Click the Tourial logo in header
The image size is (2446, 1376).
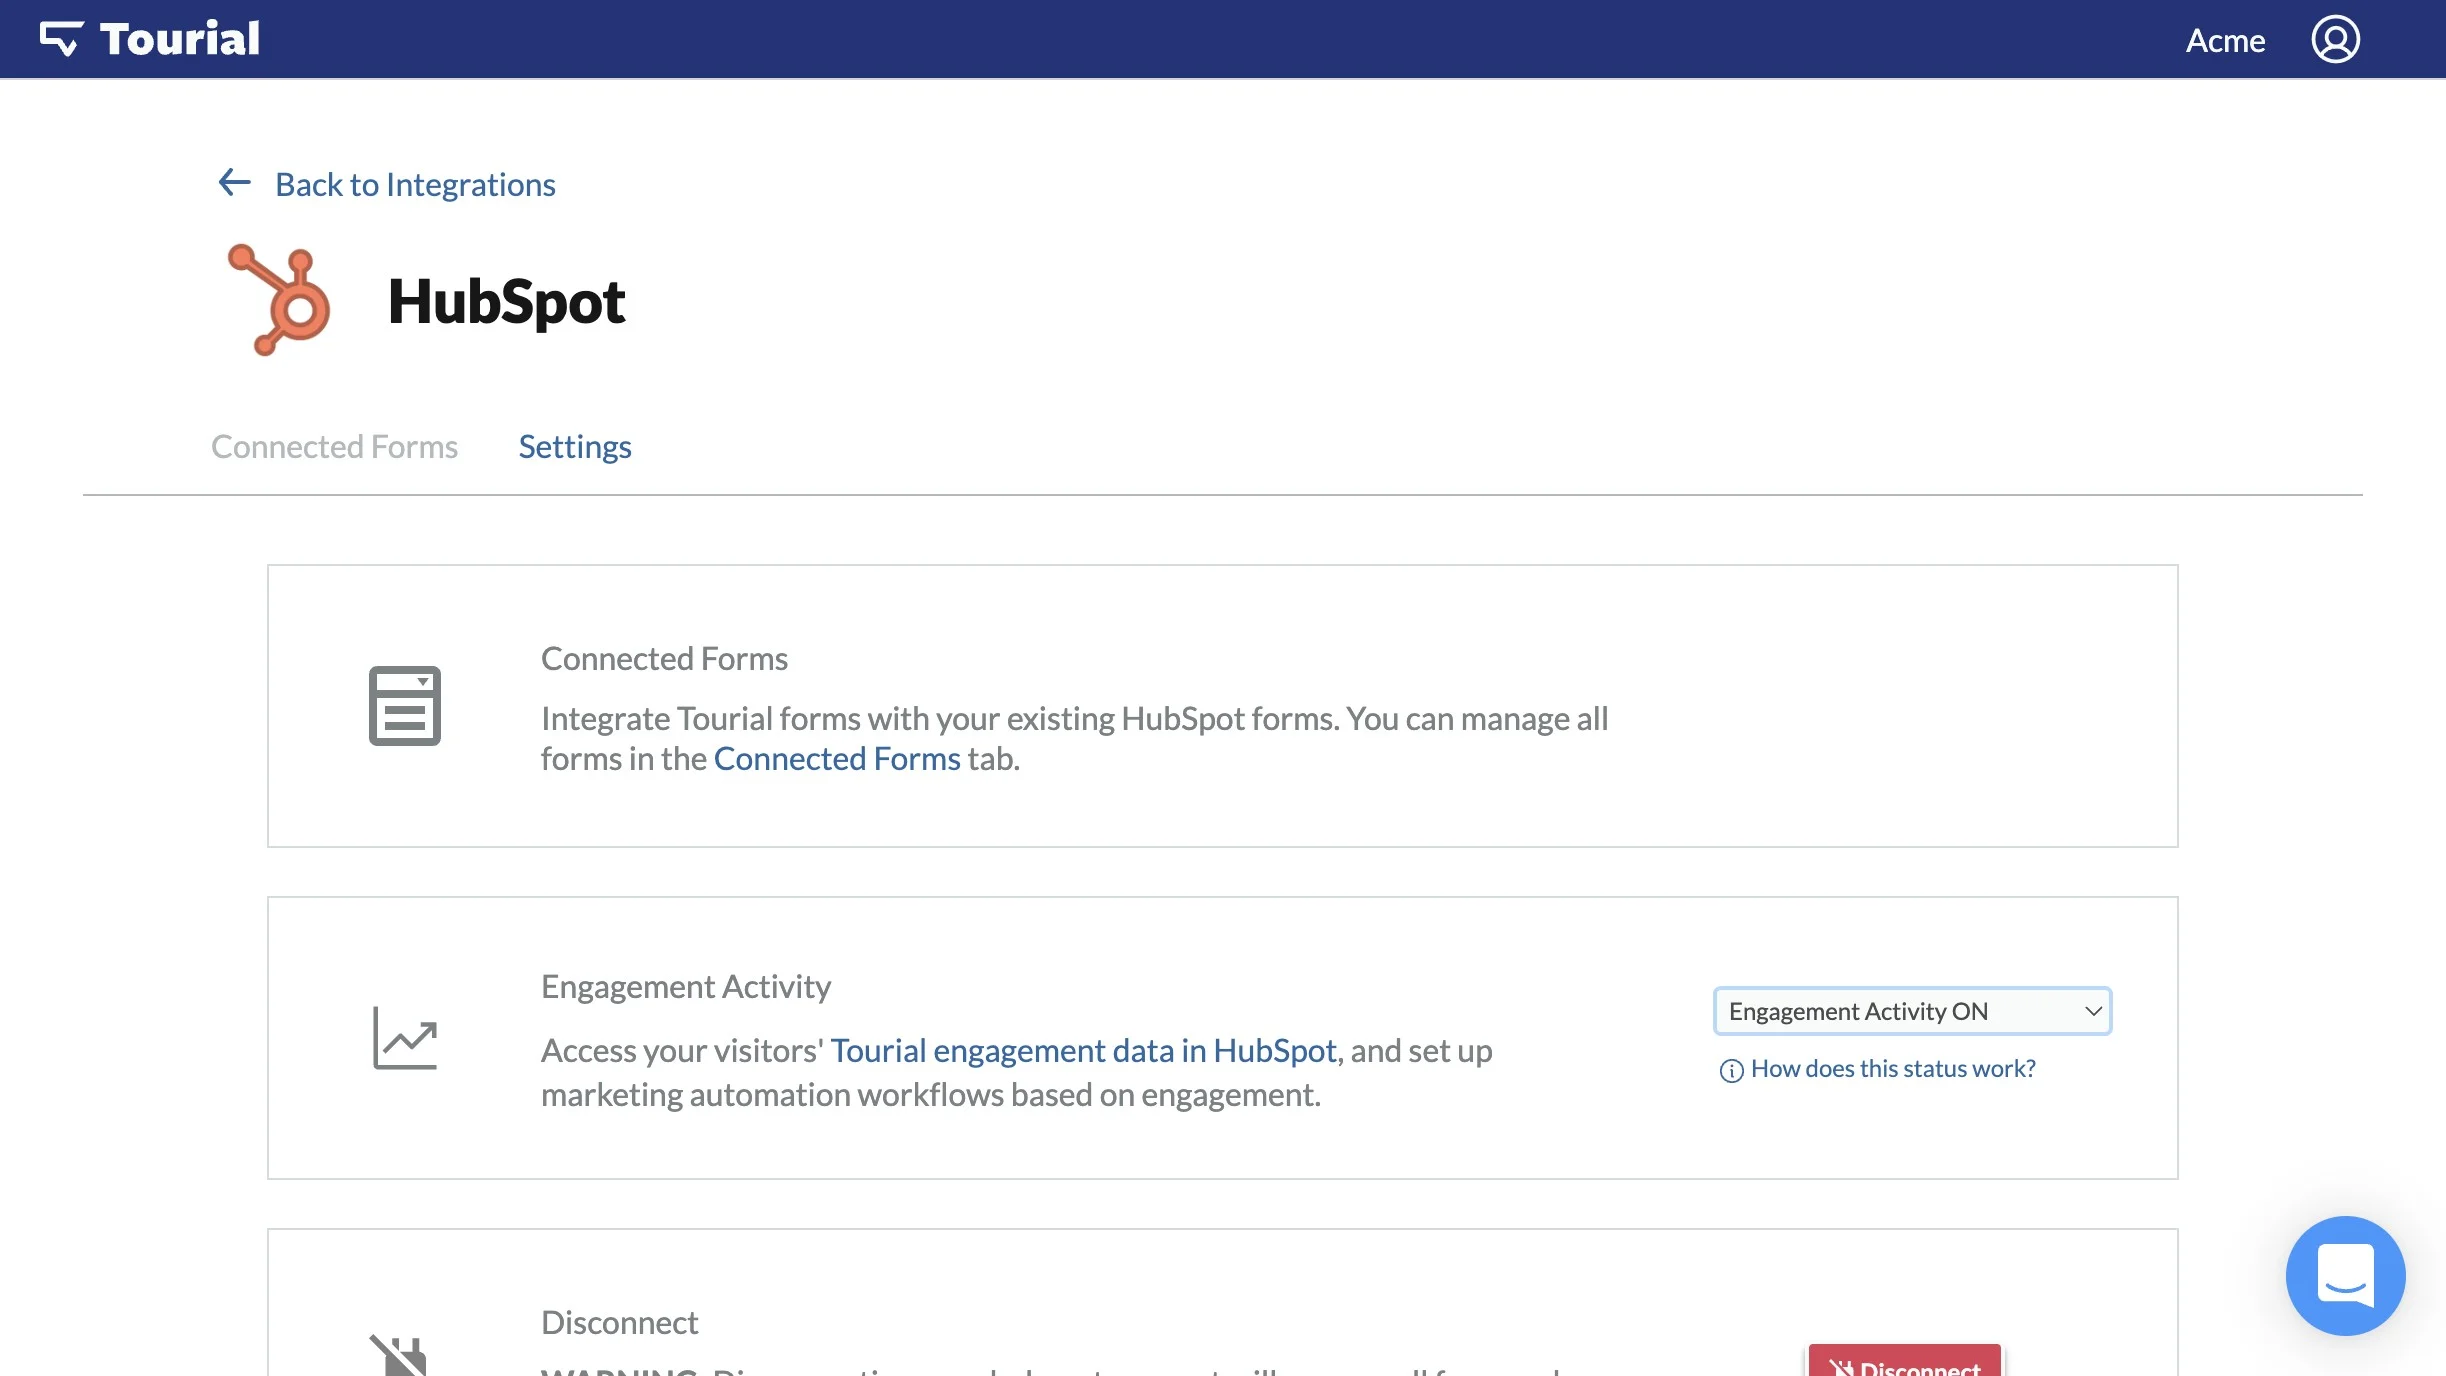click(150, 39)
